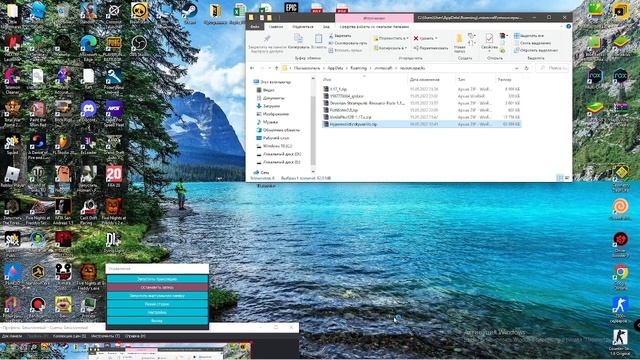Select Сеть (Network) in the navigation pane

pyautogui.click(x=261, y=173)
